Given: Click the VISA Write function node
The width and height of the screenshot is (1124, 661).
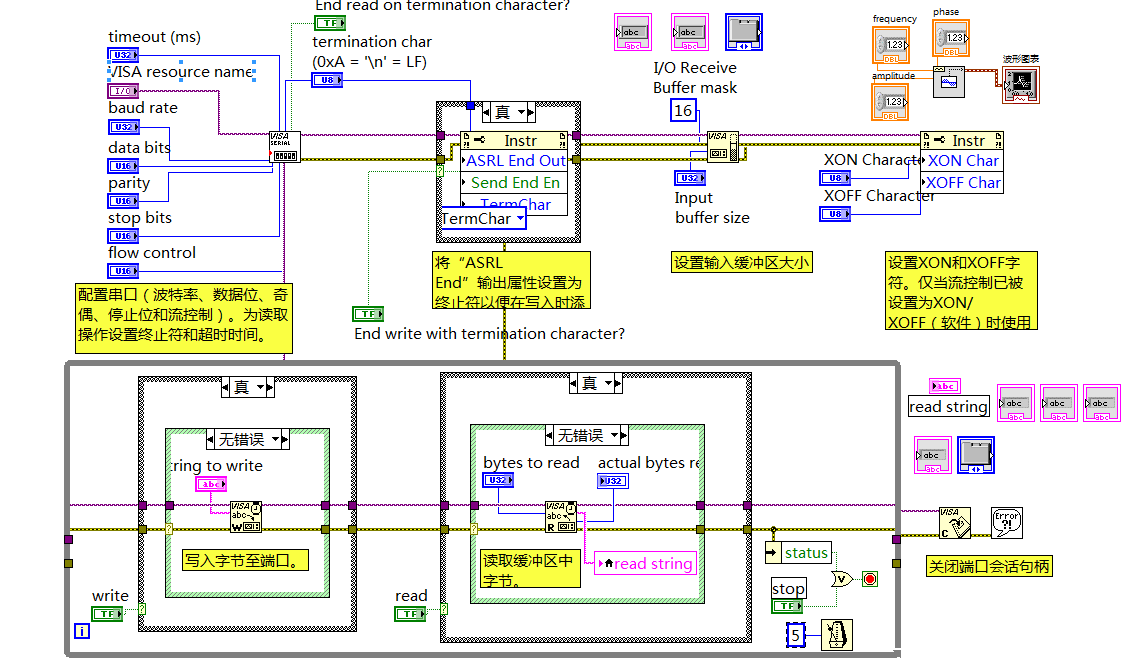Looking at the screenshot, I should pos(245,516).
